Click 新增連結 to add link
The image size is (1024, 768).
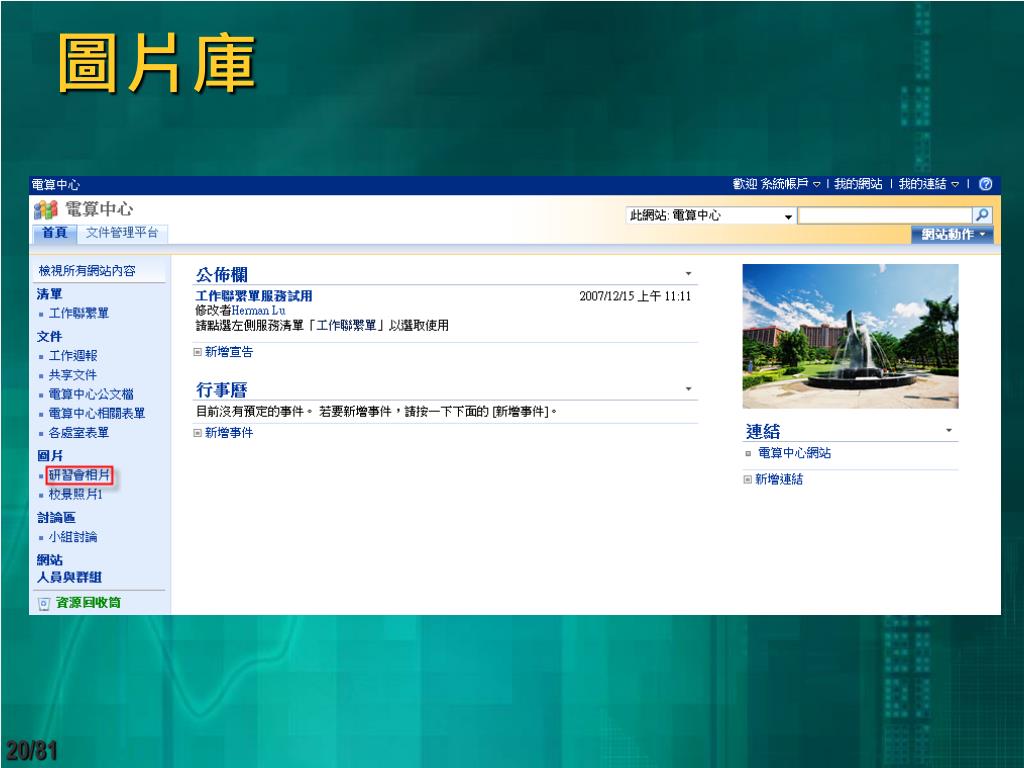pos(779,479)
